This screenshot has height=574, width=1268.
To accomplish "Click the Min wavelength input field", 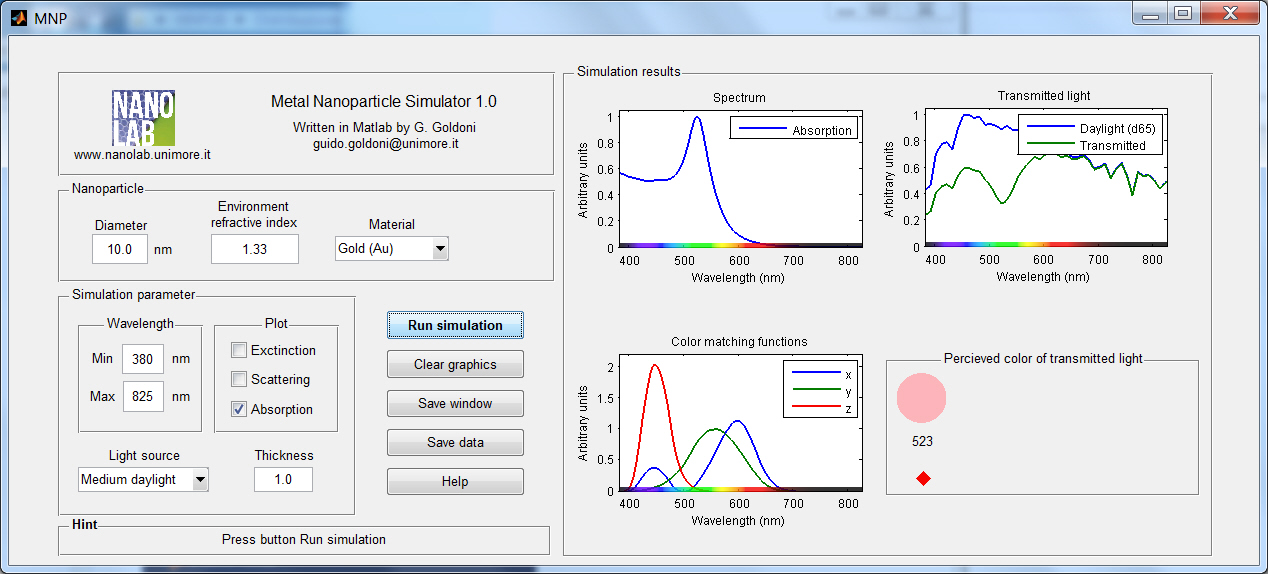I will 142,359.
